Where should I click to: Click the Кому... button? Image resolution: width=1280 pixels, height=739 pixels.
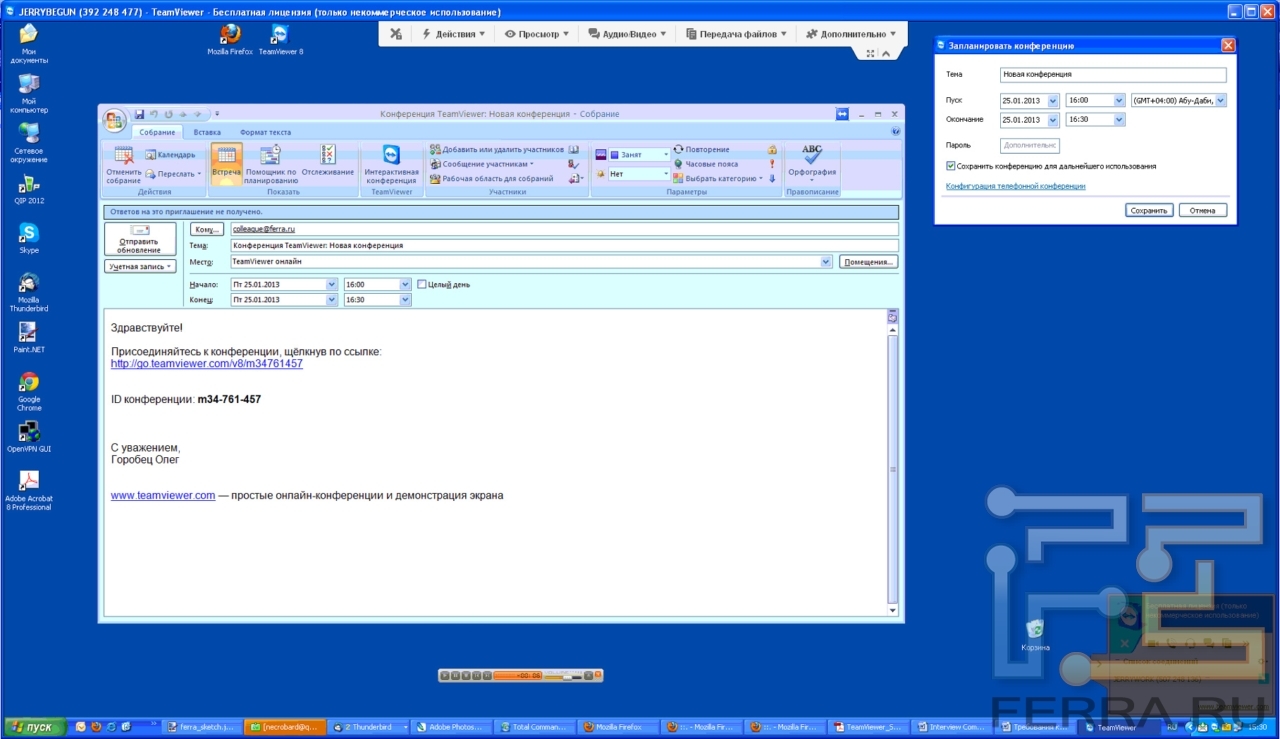pyautogui.click(x=207, y=230)
